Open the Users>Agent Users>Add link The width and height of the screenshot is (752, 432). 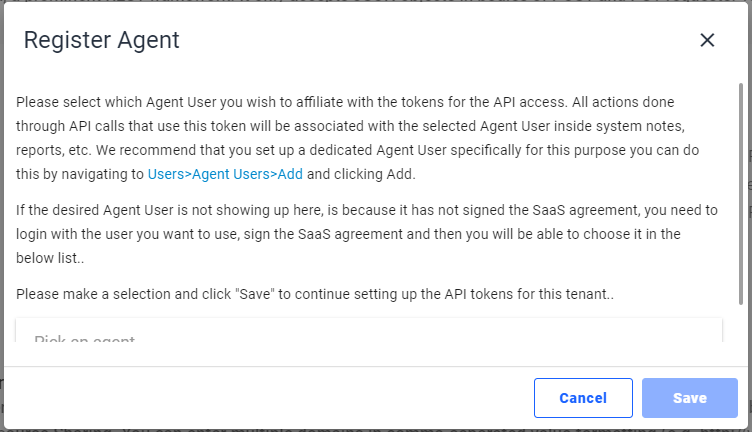225,174
